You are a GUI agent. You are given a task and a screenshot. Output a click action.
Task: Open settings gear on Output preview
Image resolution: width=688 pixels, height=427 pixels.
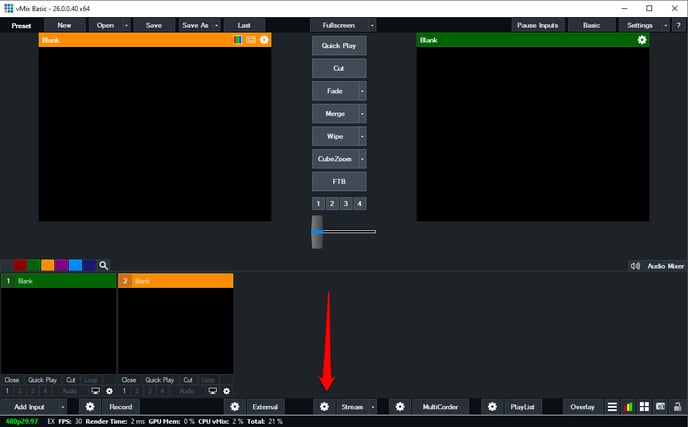642,40
